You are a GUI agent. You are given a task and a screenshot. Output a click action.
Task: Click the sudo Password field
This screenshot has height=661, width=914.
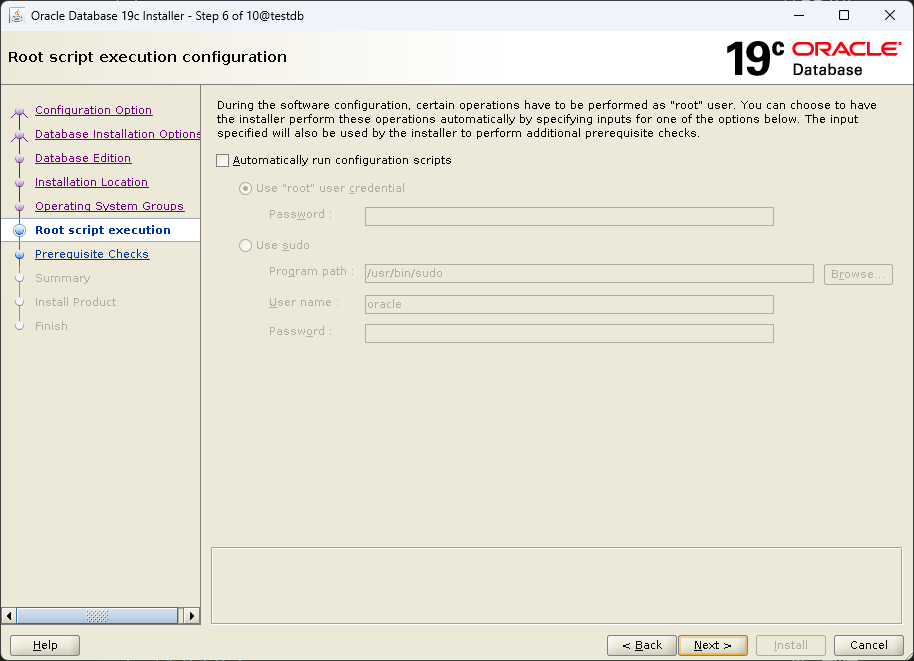pos(569,333)
